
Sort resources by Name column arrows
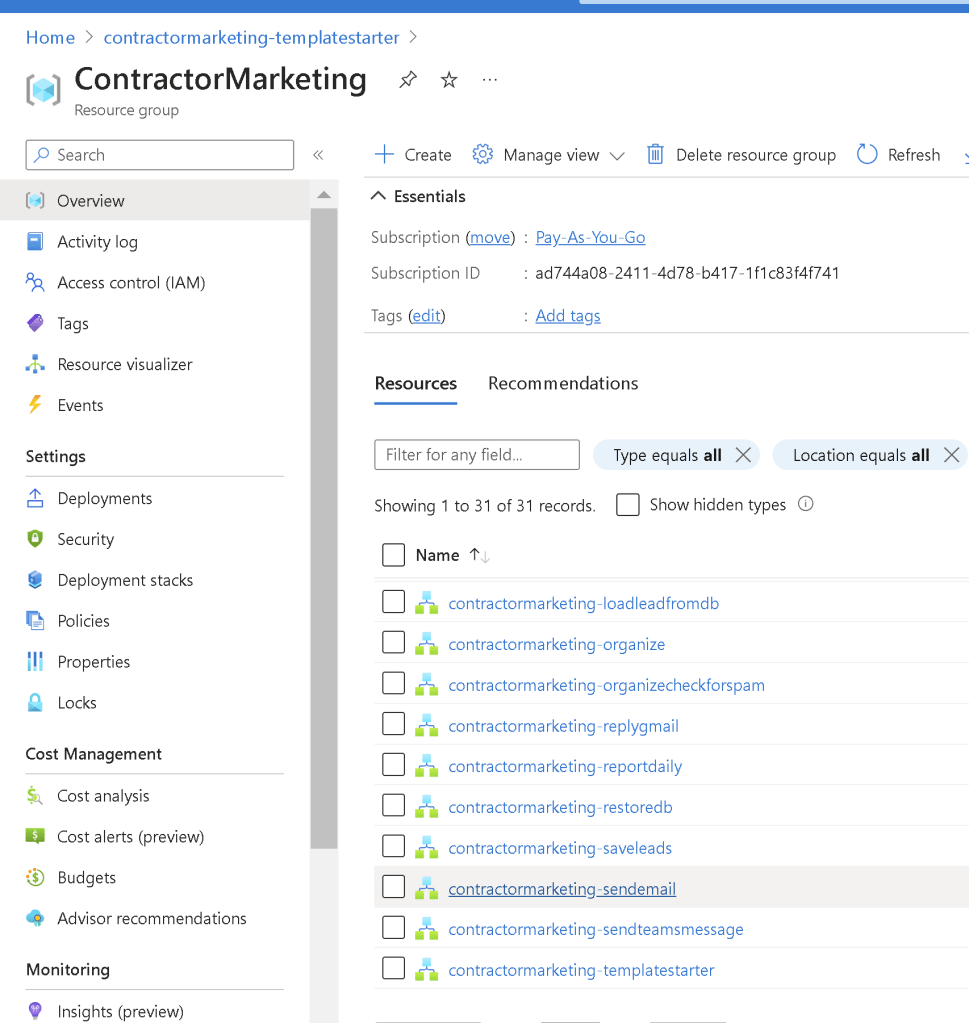coord(480,555)
